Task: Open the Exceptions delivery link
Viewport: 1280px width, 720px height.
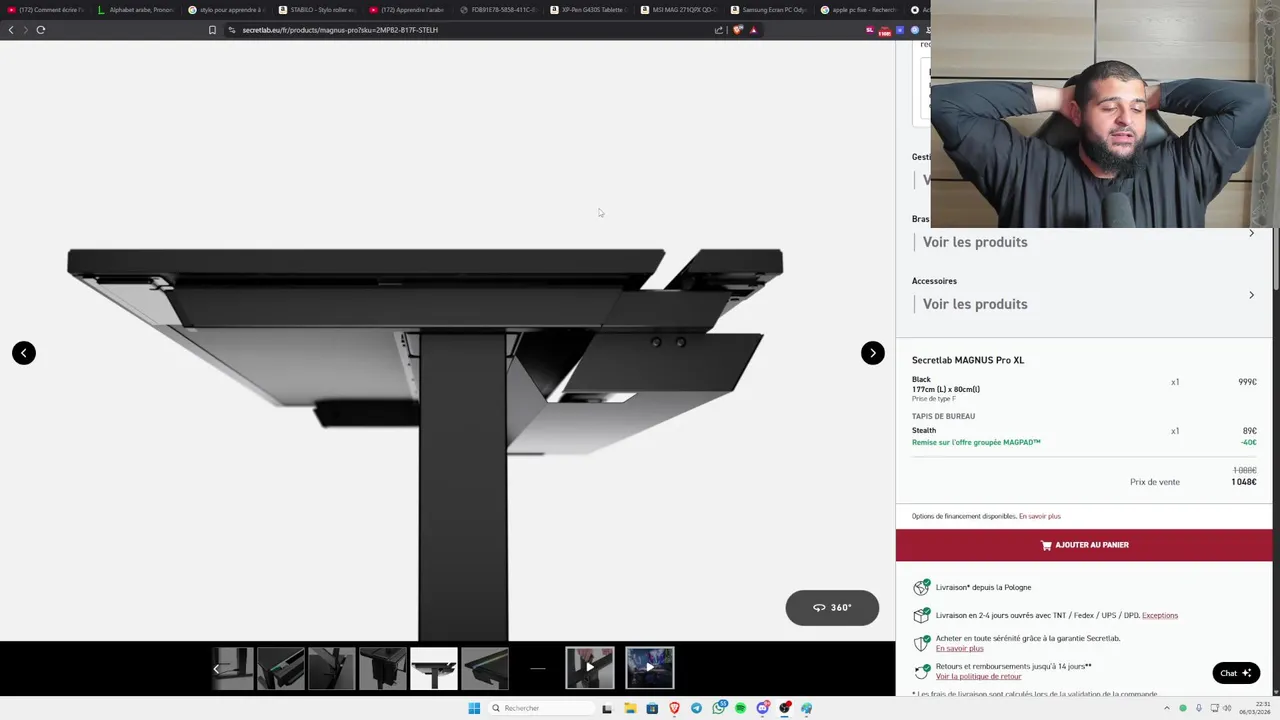Action: pyautogui.click(x=1160, y=615)
